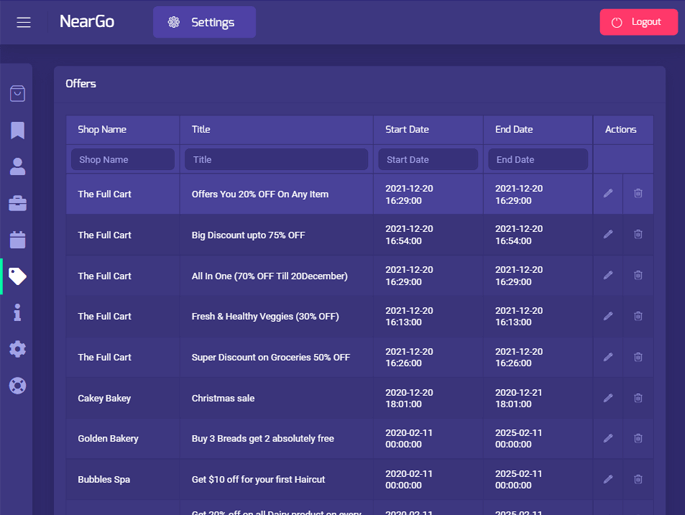The width and height of the screenshot is (685, 515).
Task: Edit the Bubbles Spa haircut offer
Action: tap(608, 480)
